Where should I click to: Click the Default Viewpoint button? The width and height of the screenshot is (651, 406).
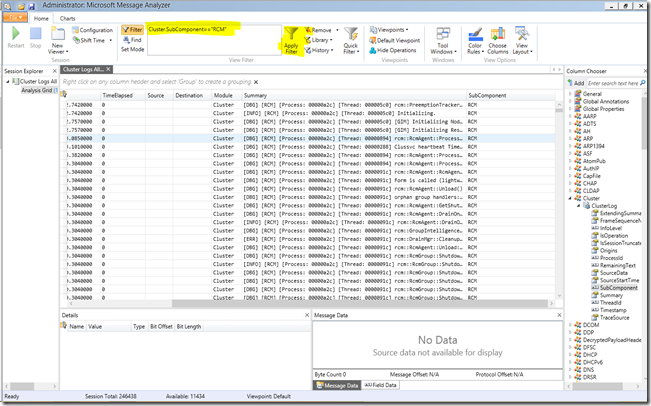pyautogui.click(x=400, y=40)
